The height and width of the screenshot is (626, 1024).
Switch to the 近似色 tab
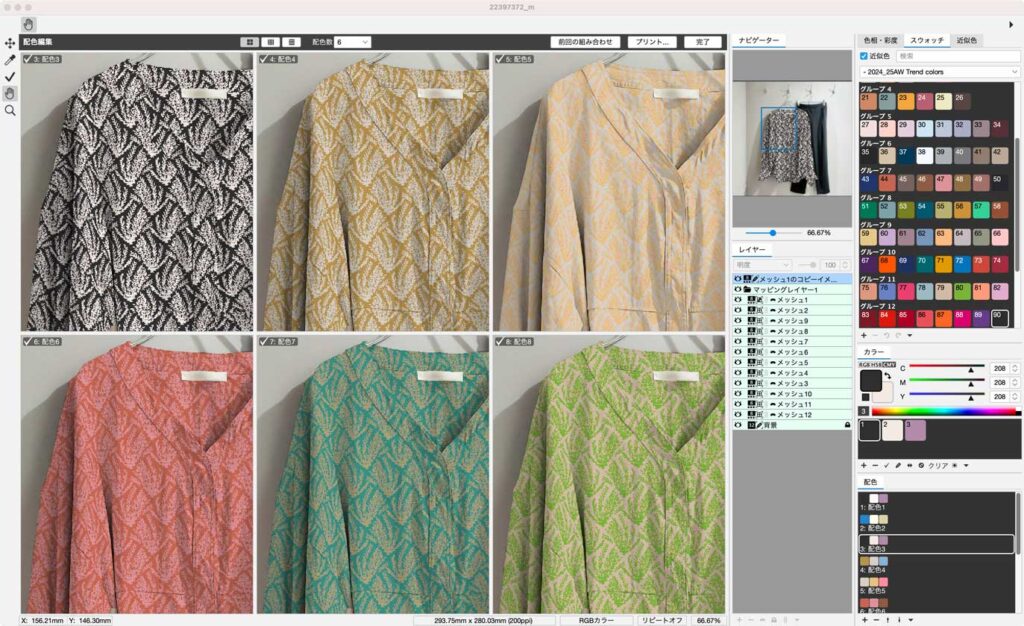pyautogui.click(x=967, y=40)
